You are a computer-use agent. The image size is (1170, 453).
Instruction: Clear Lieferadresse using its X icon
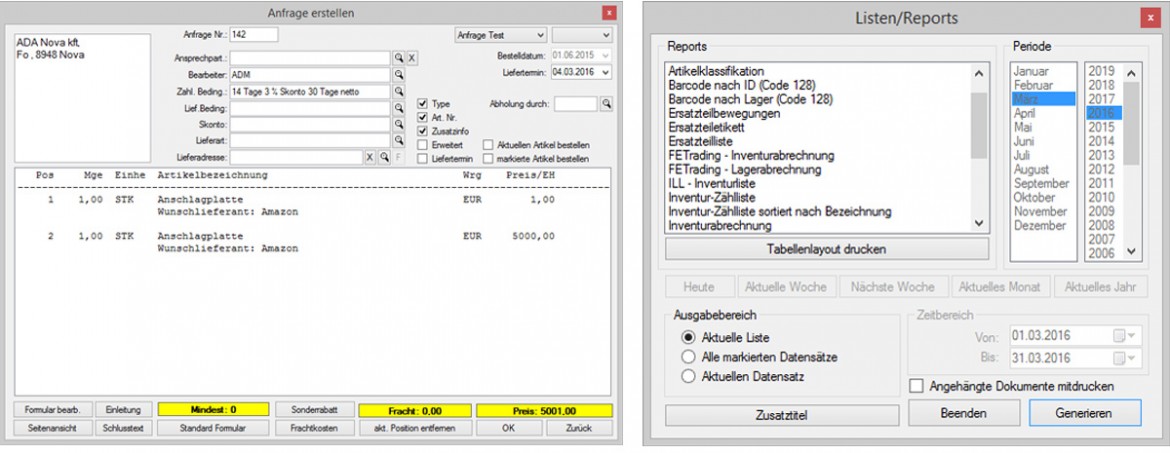point(369,158)
